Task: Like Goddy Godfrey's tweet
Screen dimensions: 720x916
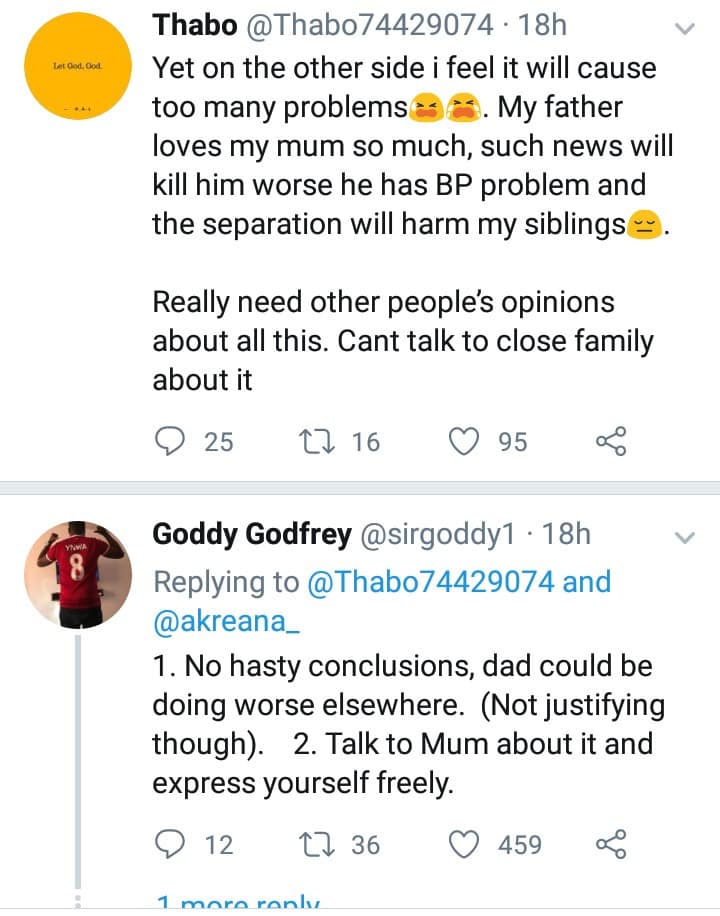Action: click(x=463, y=845)
